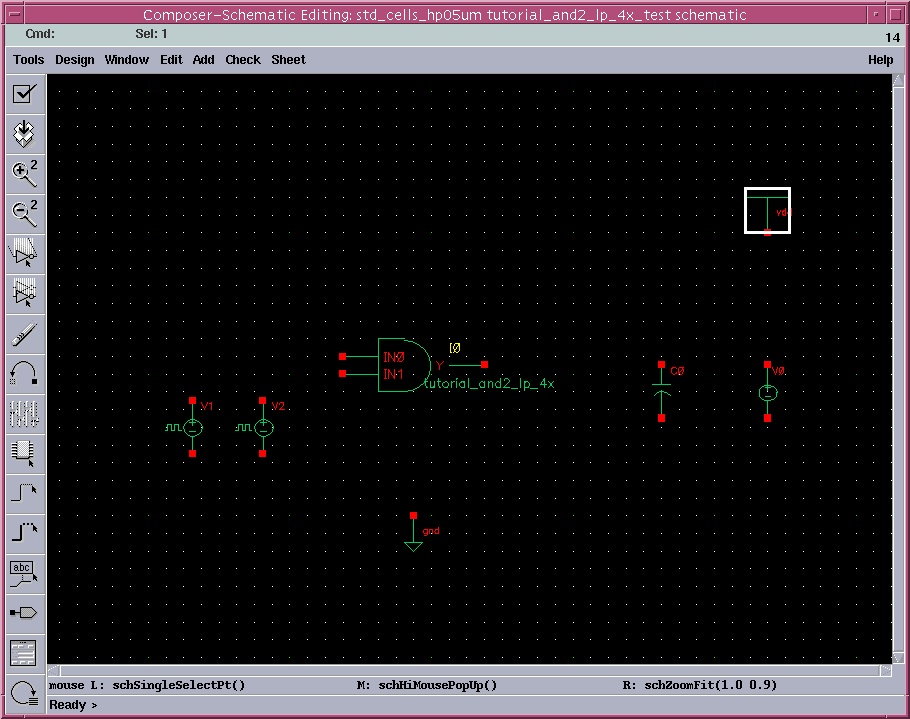Image resolution: width=910 pixels, height=719 pixels.
Task: Open the window menu button in title bar
Action: [x=16, y=14]
